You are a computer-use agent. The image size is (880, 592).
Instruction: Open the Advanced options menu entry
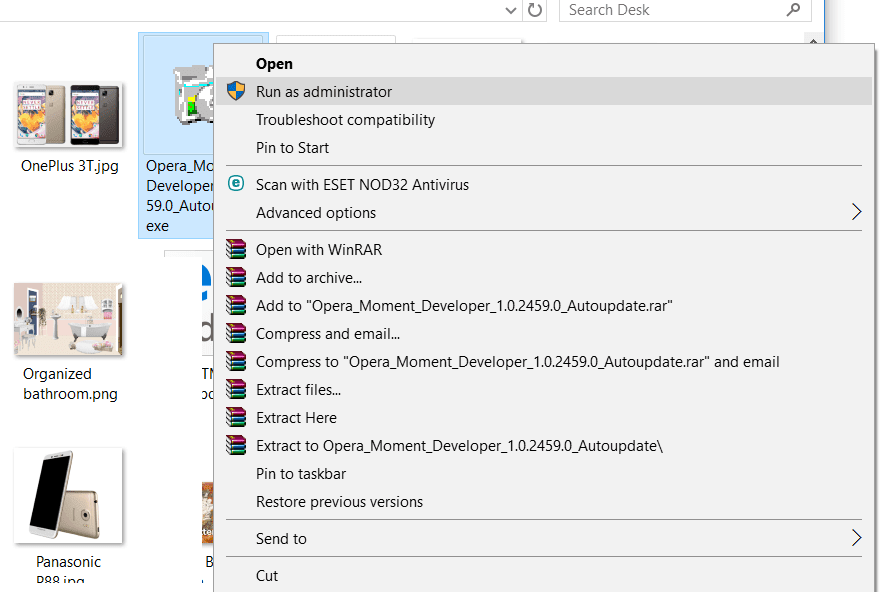[543, 213]
